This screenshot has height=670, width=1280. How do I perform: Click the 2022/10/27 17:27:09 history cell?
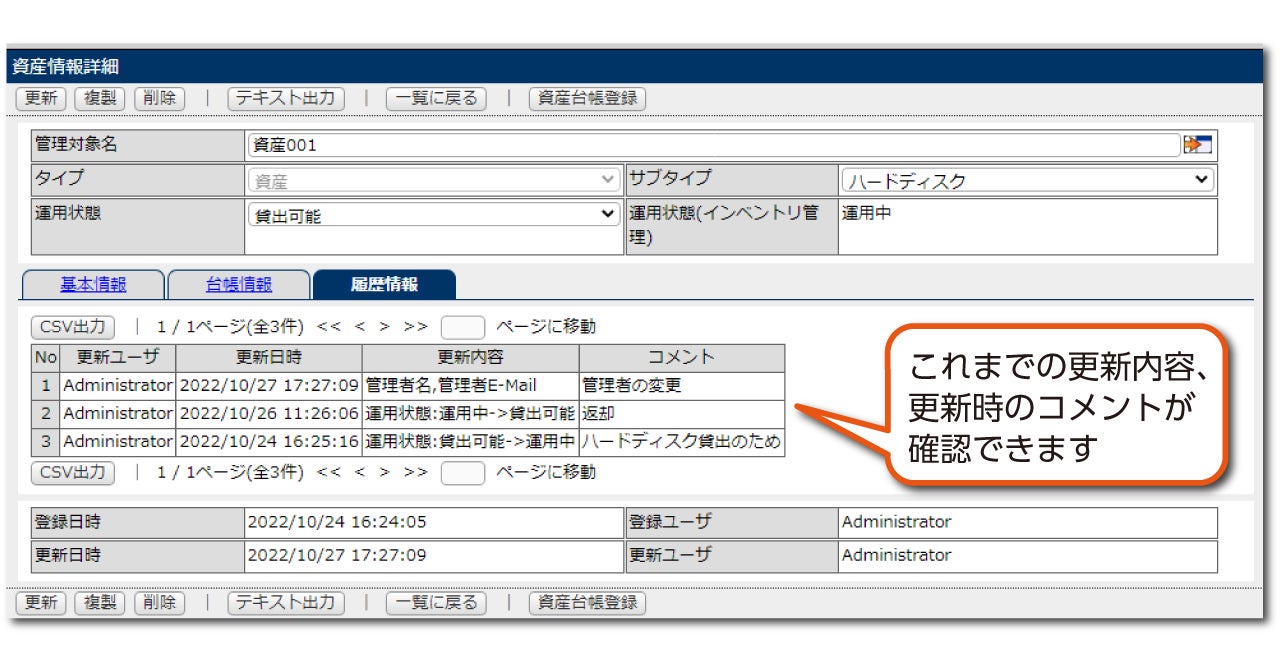(x=269, y=385)
